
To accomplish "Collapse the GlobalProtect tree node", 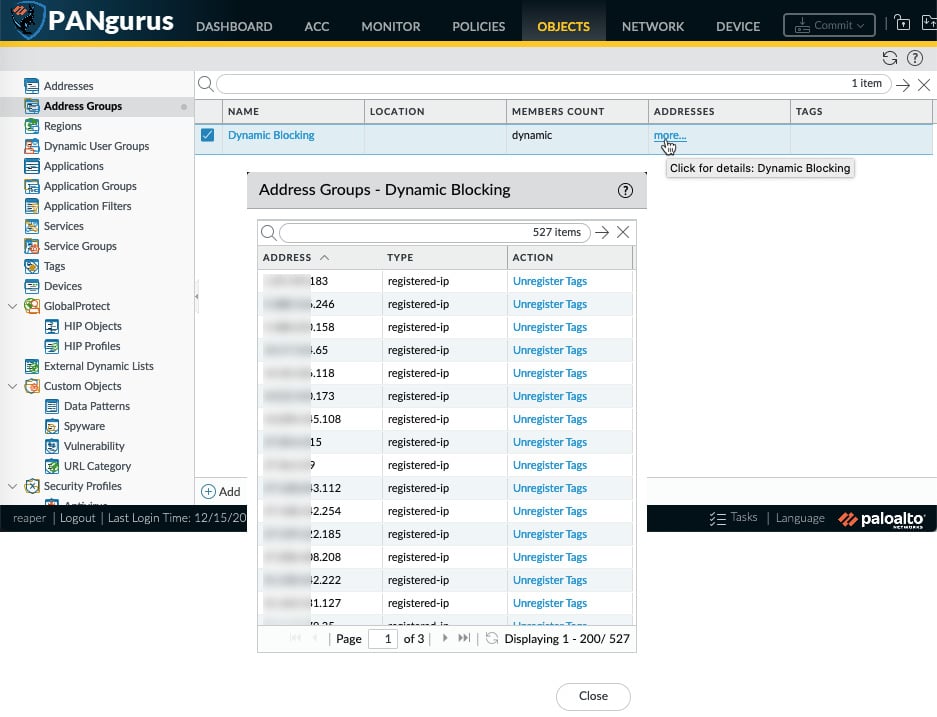I will (x=12, y=307).
